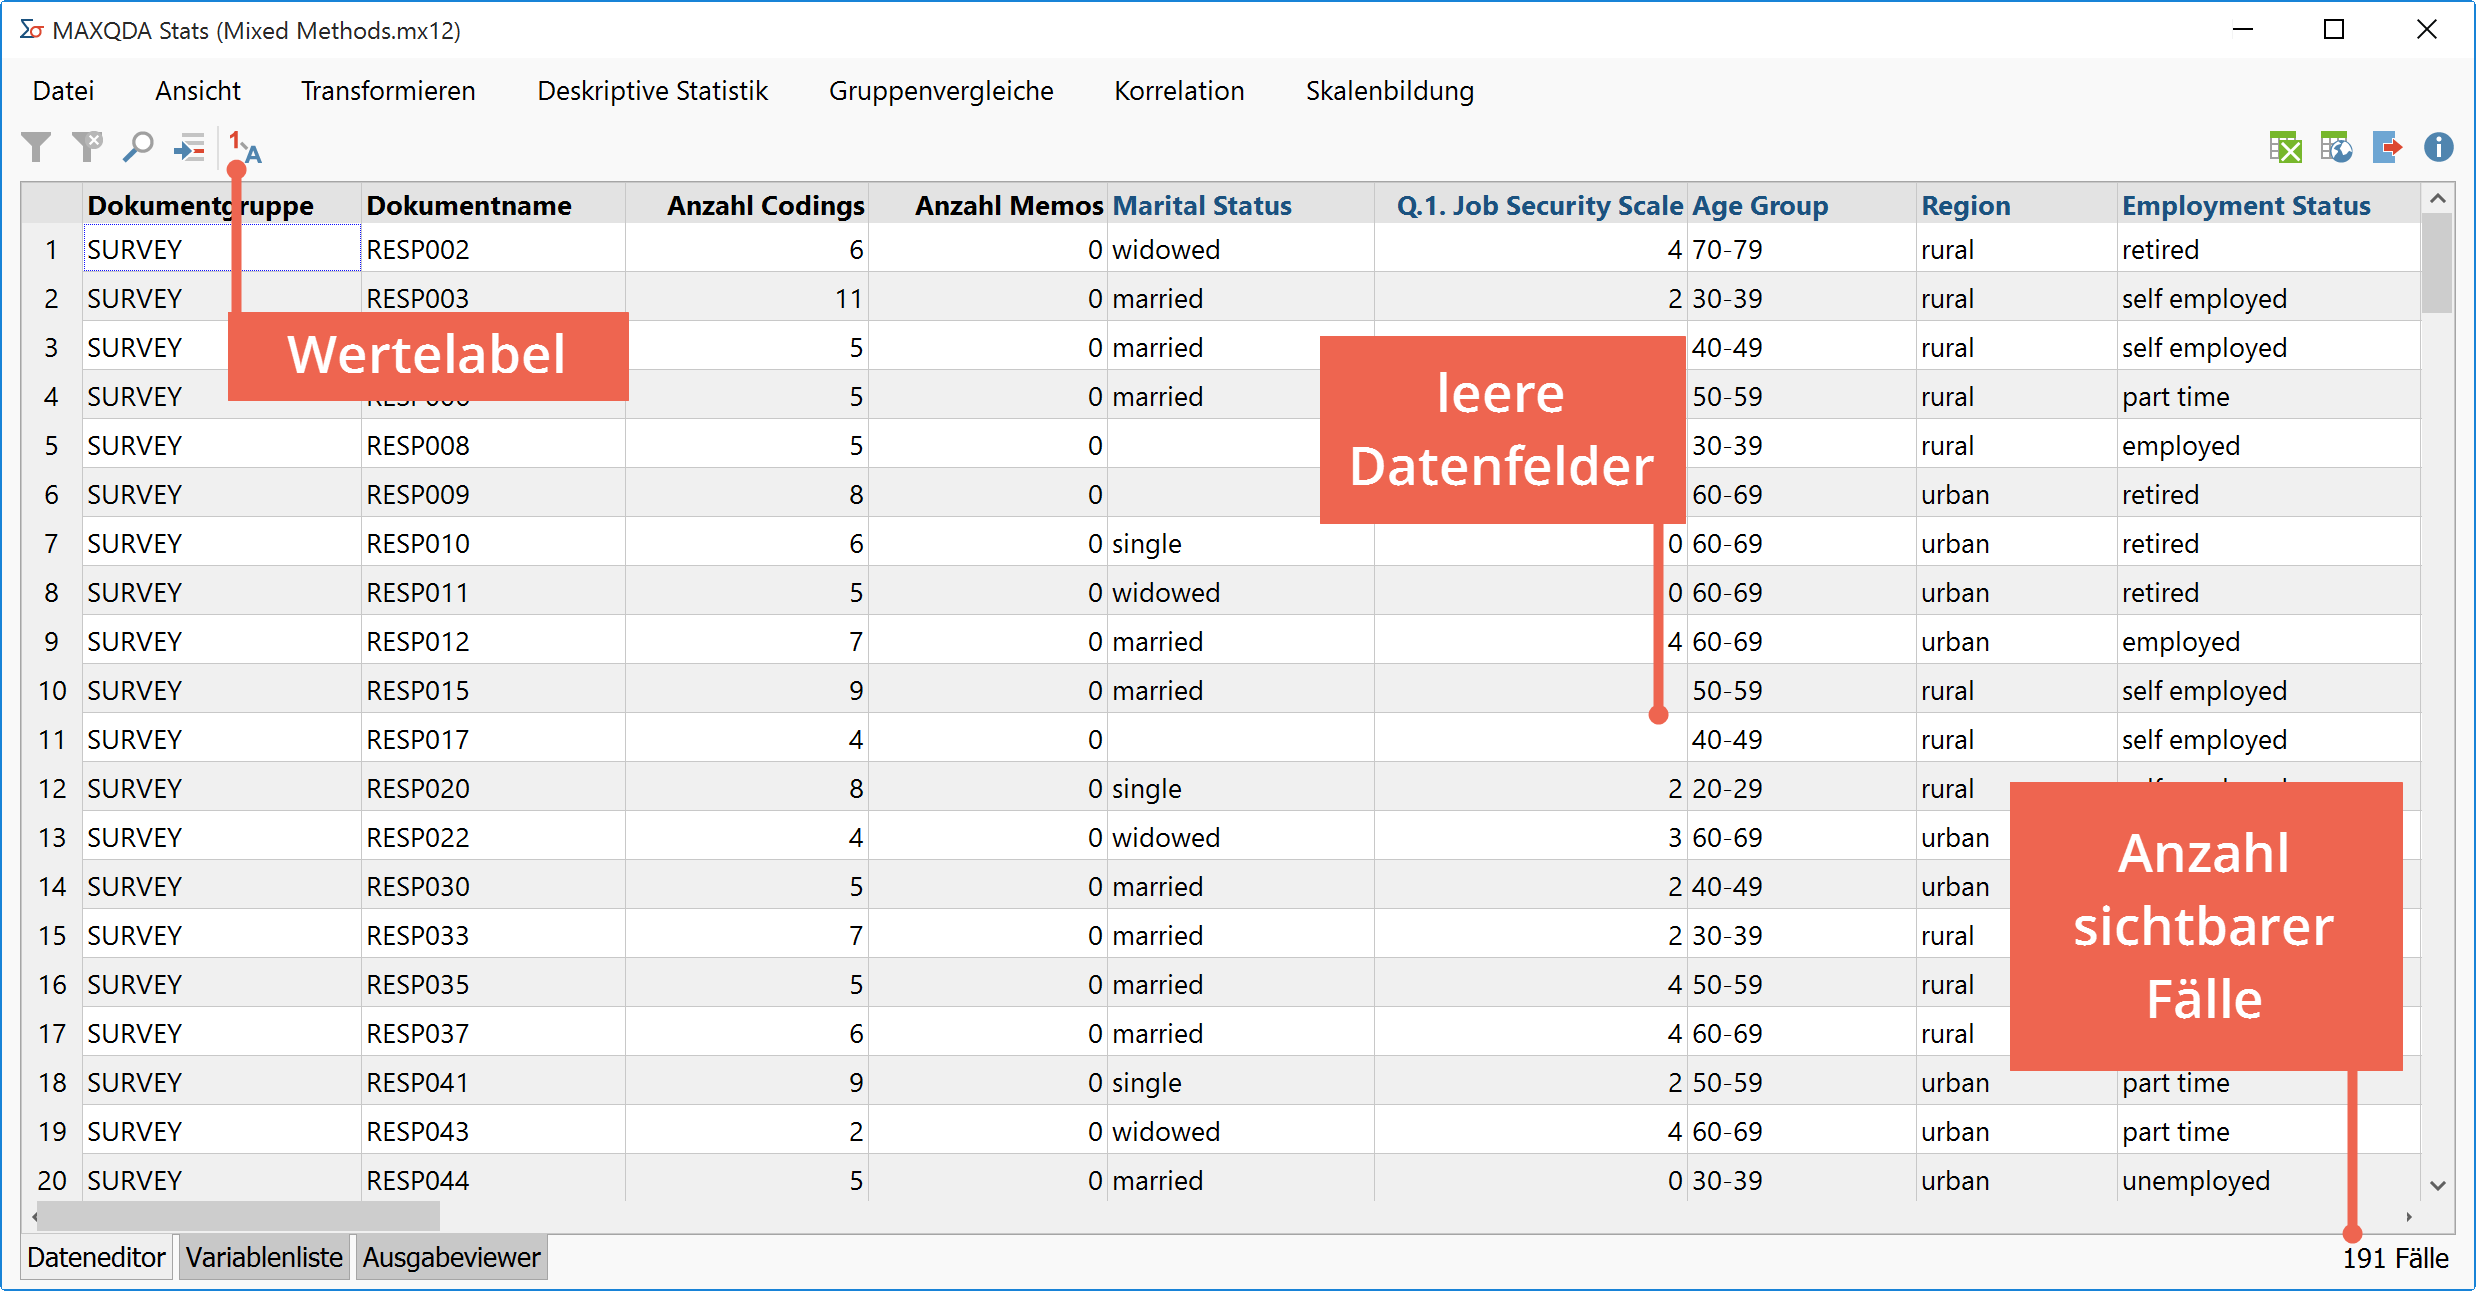Screen dimensions: 2476x1291
Task: Sort by Anzahl Codings column header
Action: [x=747, y=205]
